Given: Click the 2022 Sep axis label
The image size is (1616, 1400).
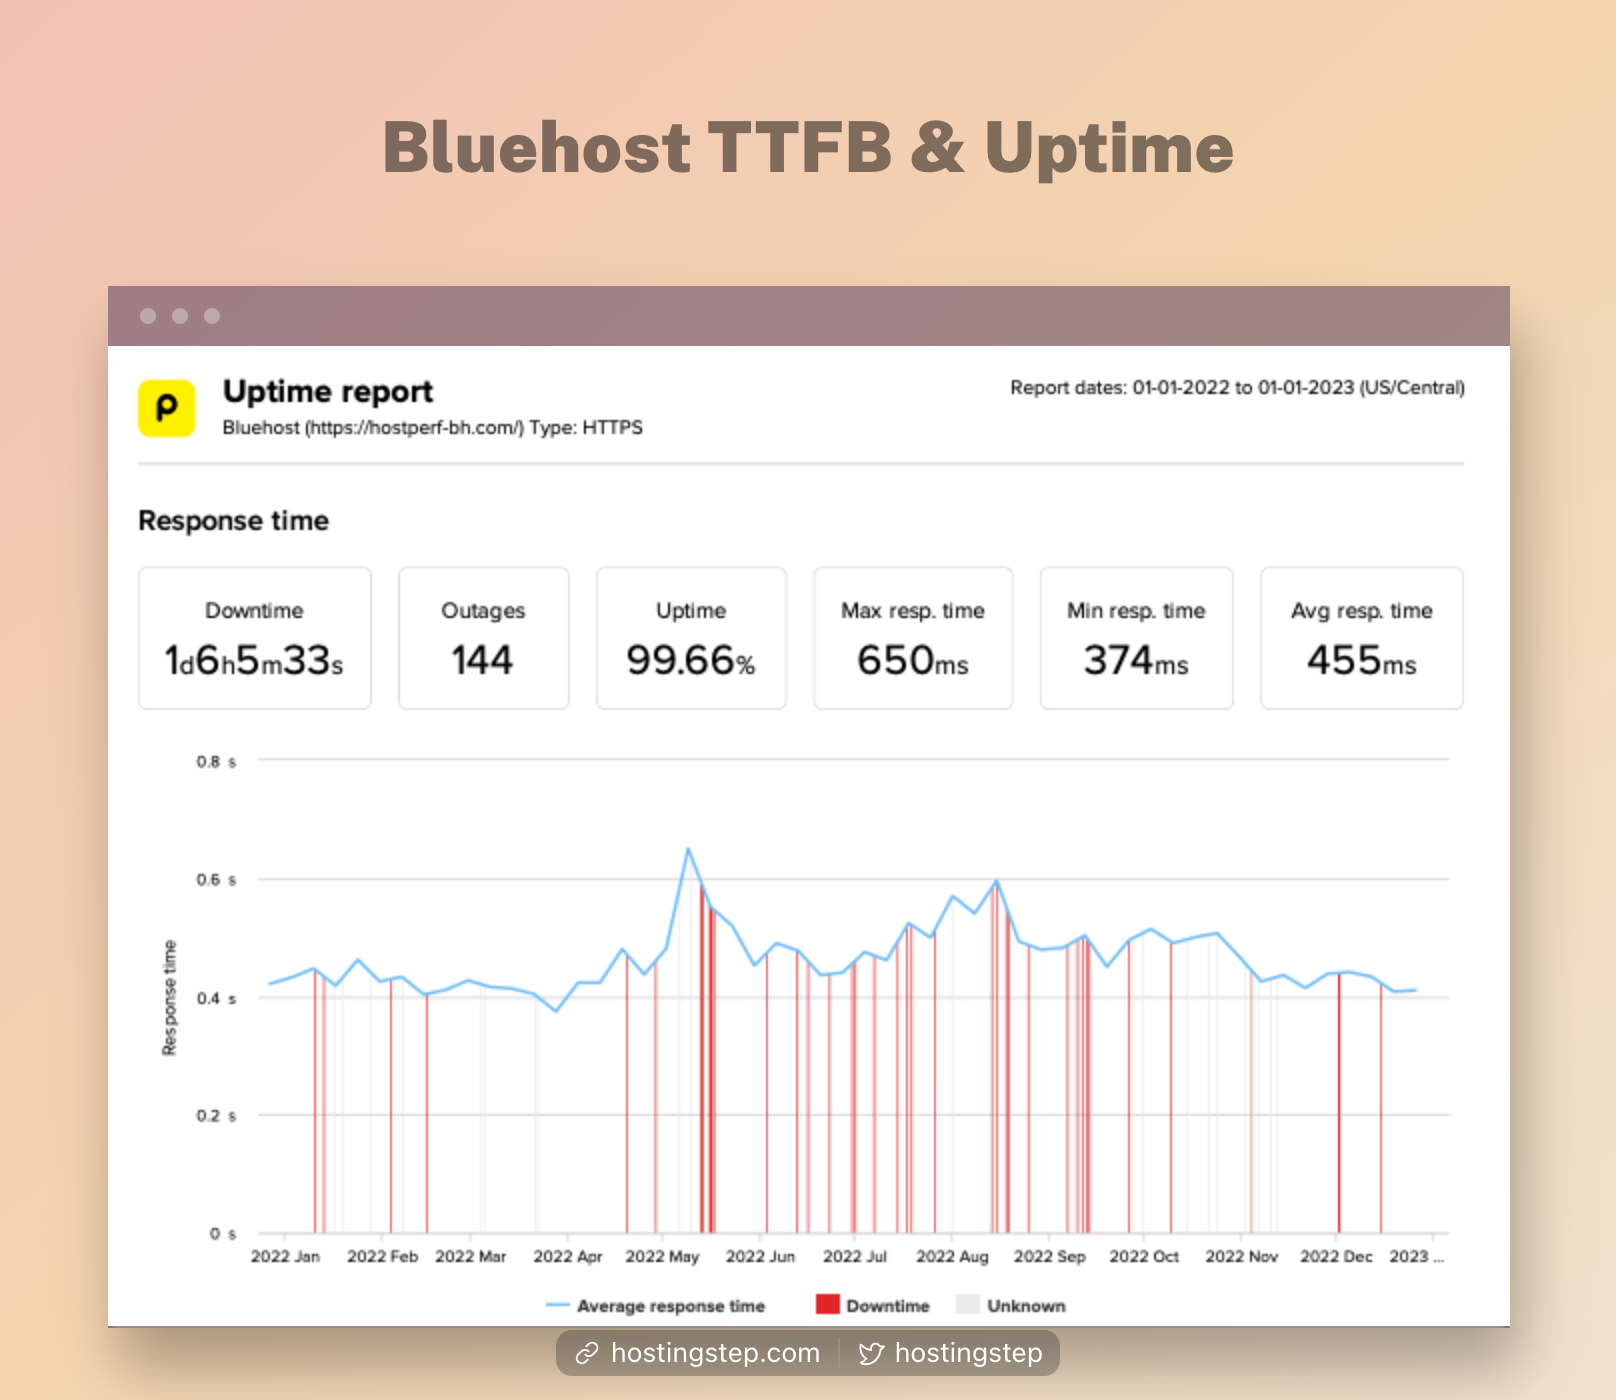Looking at the screenshot, I should pyautogui.click(x=1049, y=1257).
